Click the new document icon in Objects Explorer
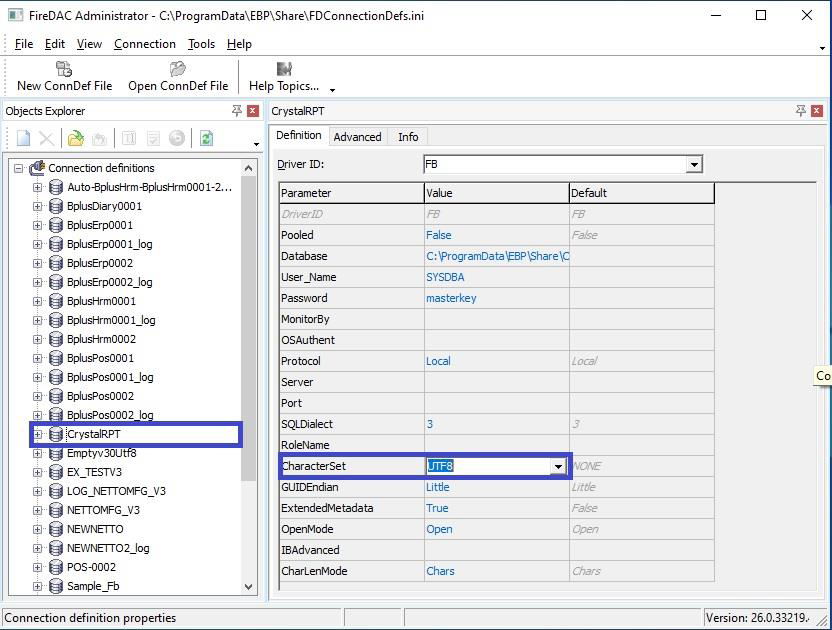Screen dimensions: 832x630 [x=23, y=139]
